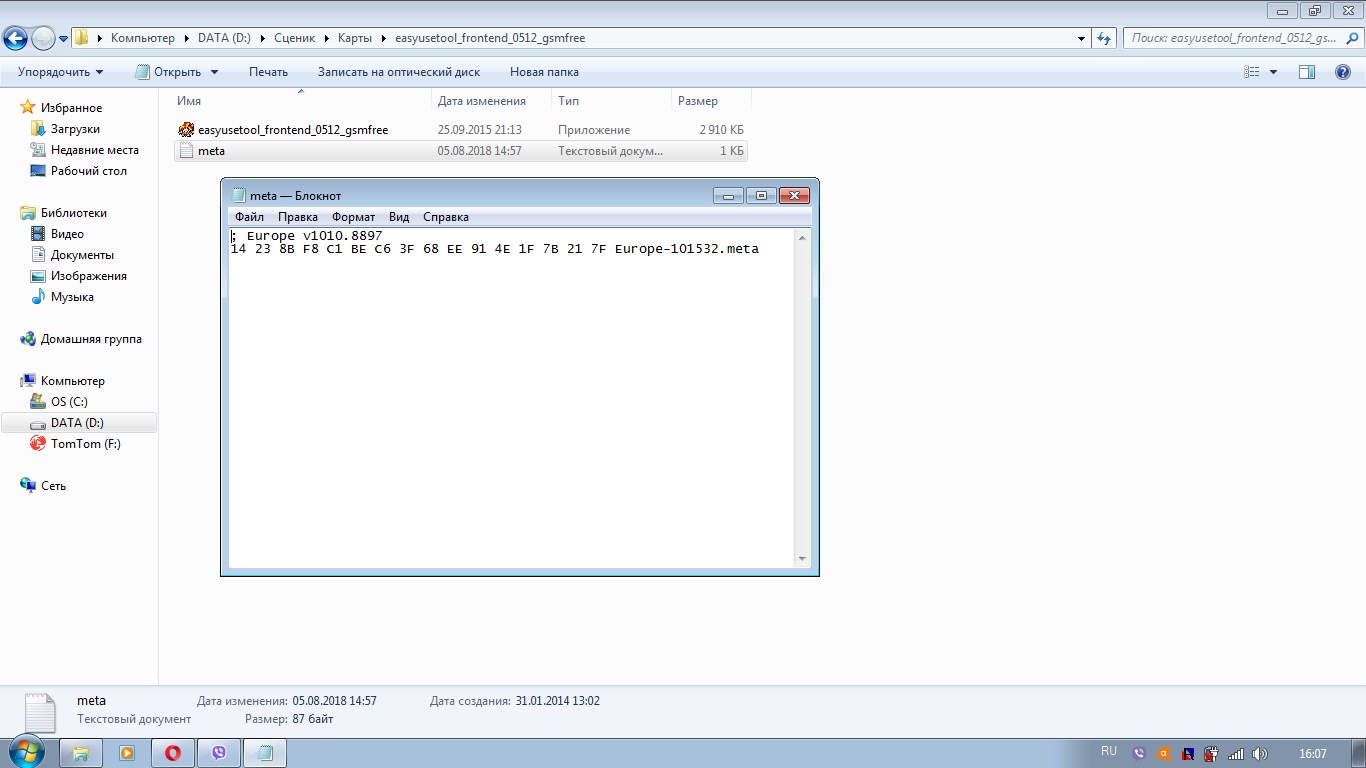This screenshot has height=768, width=1366.
Task: Open Explorer taskbar icon
Action: 82,753
